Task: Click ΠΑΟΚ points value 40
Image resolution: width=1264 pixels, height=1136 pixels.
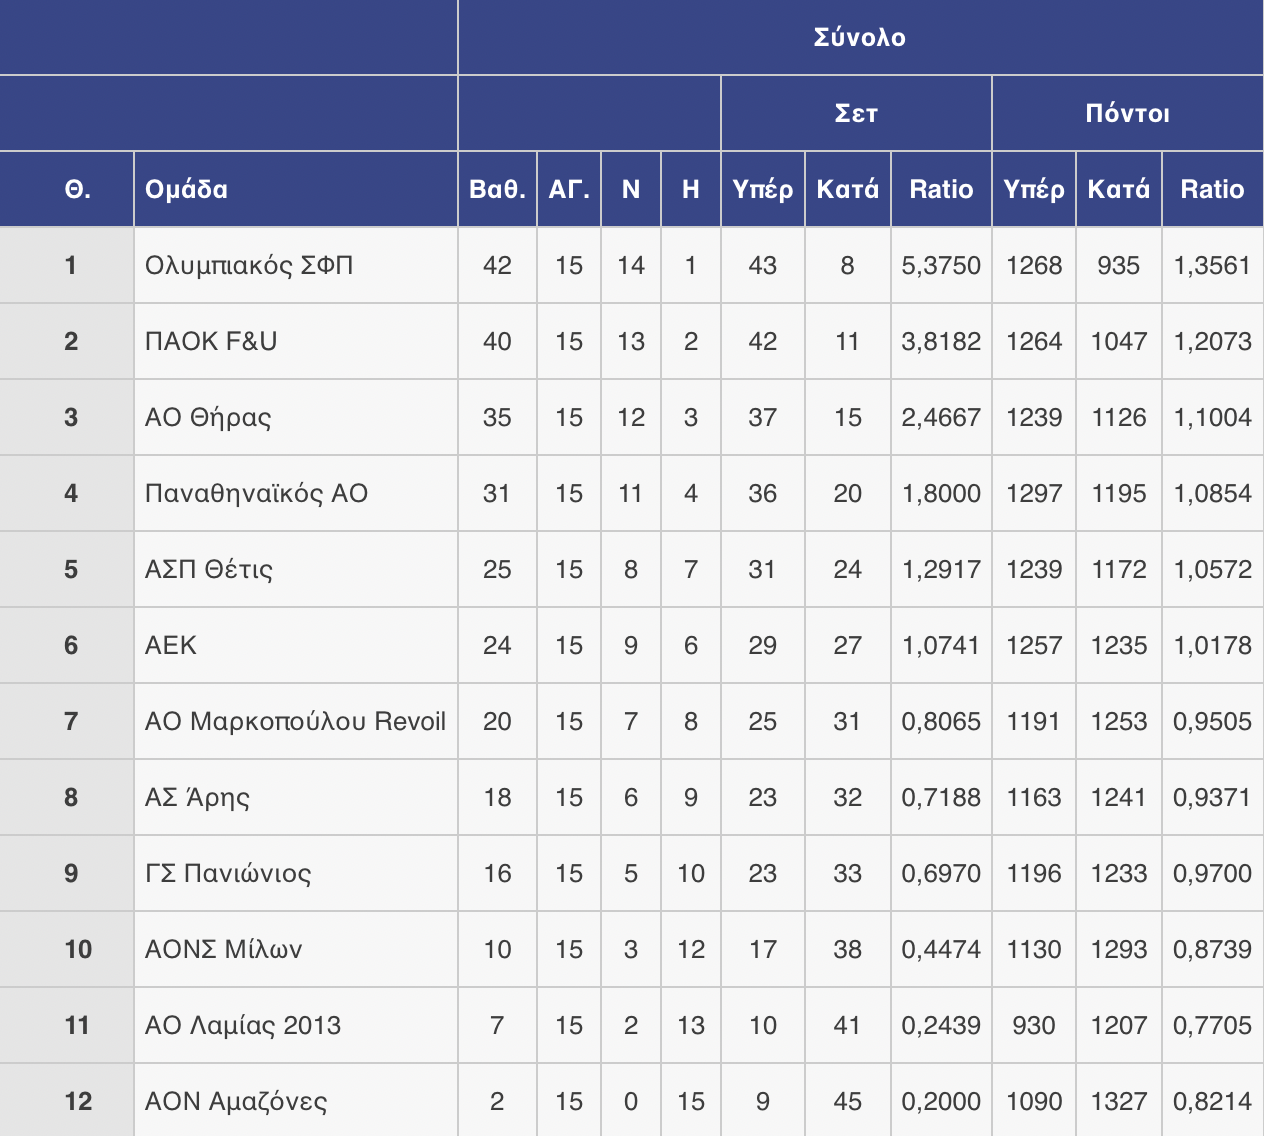Action: coord(497,341)
